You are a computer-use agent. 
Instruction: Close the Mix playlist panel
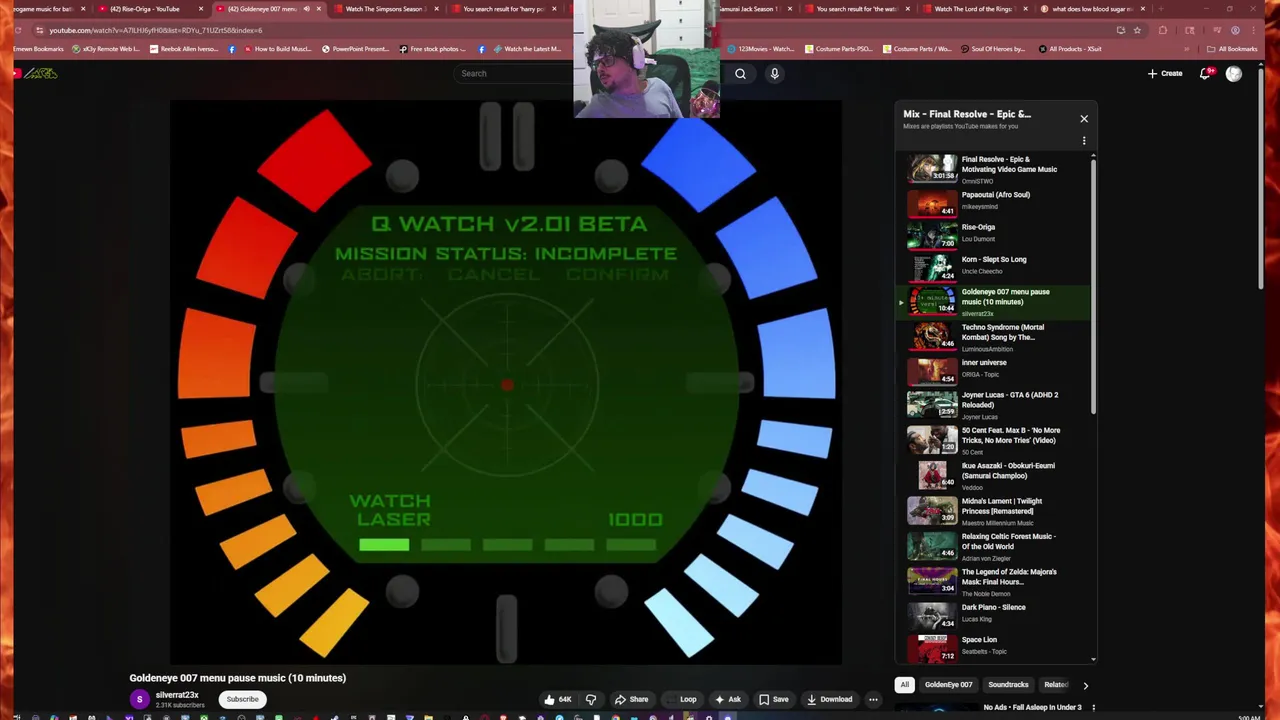[x=1084, y=119]
